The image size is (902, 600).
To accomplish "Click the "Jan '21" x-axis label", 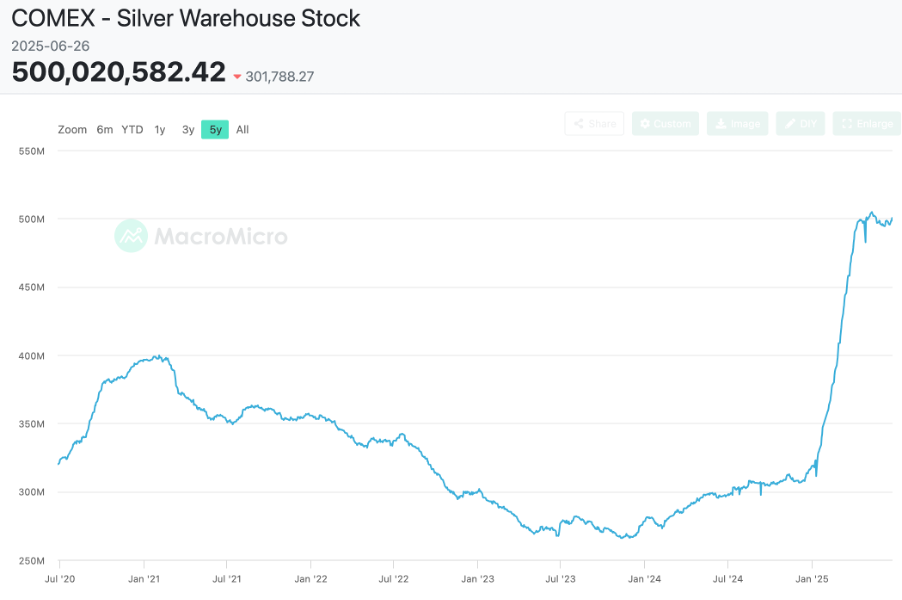I will point(144,579).
